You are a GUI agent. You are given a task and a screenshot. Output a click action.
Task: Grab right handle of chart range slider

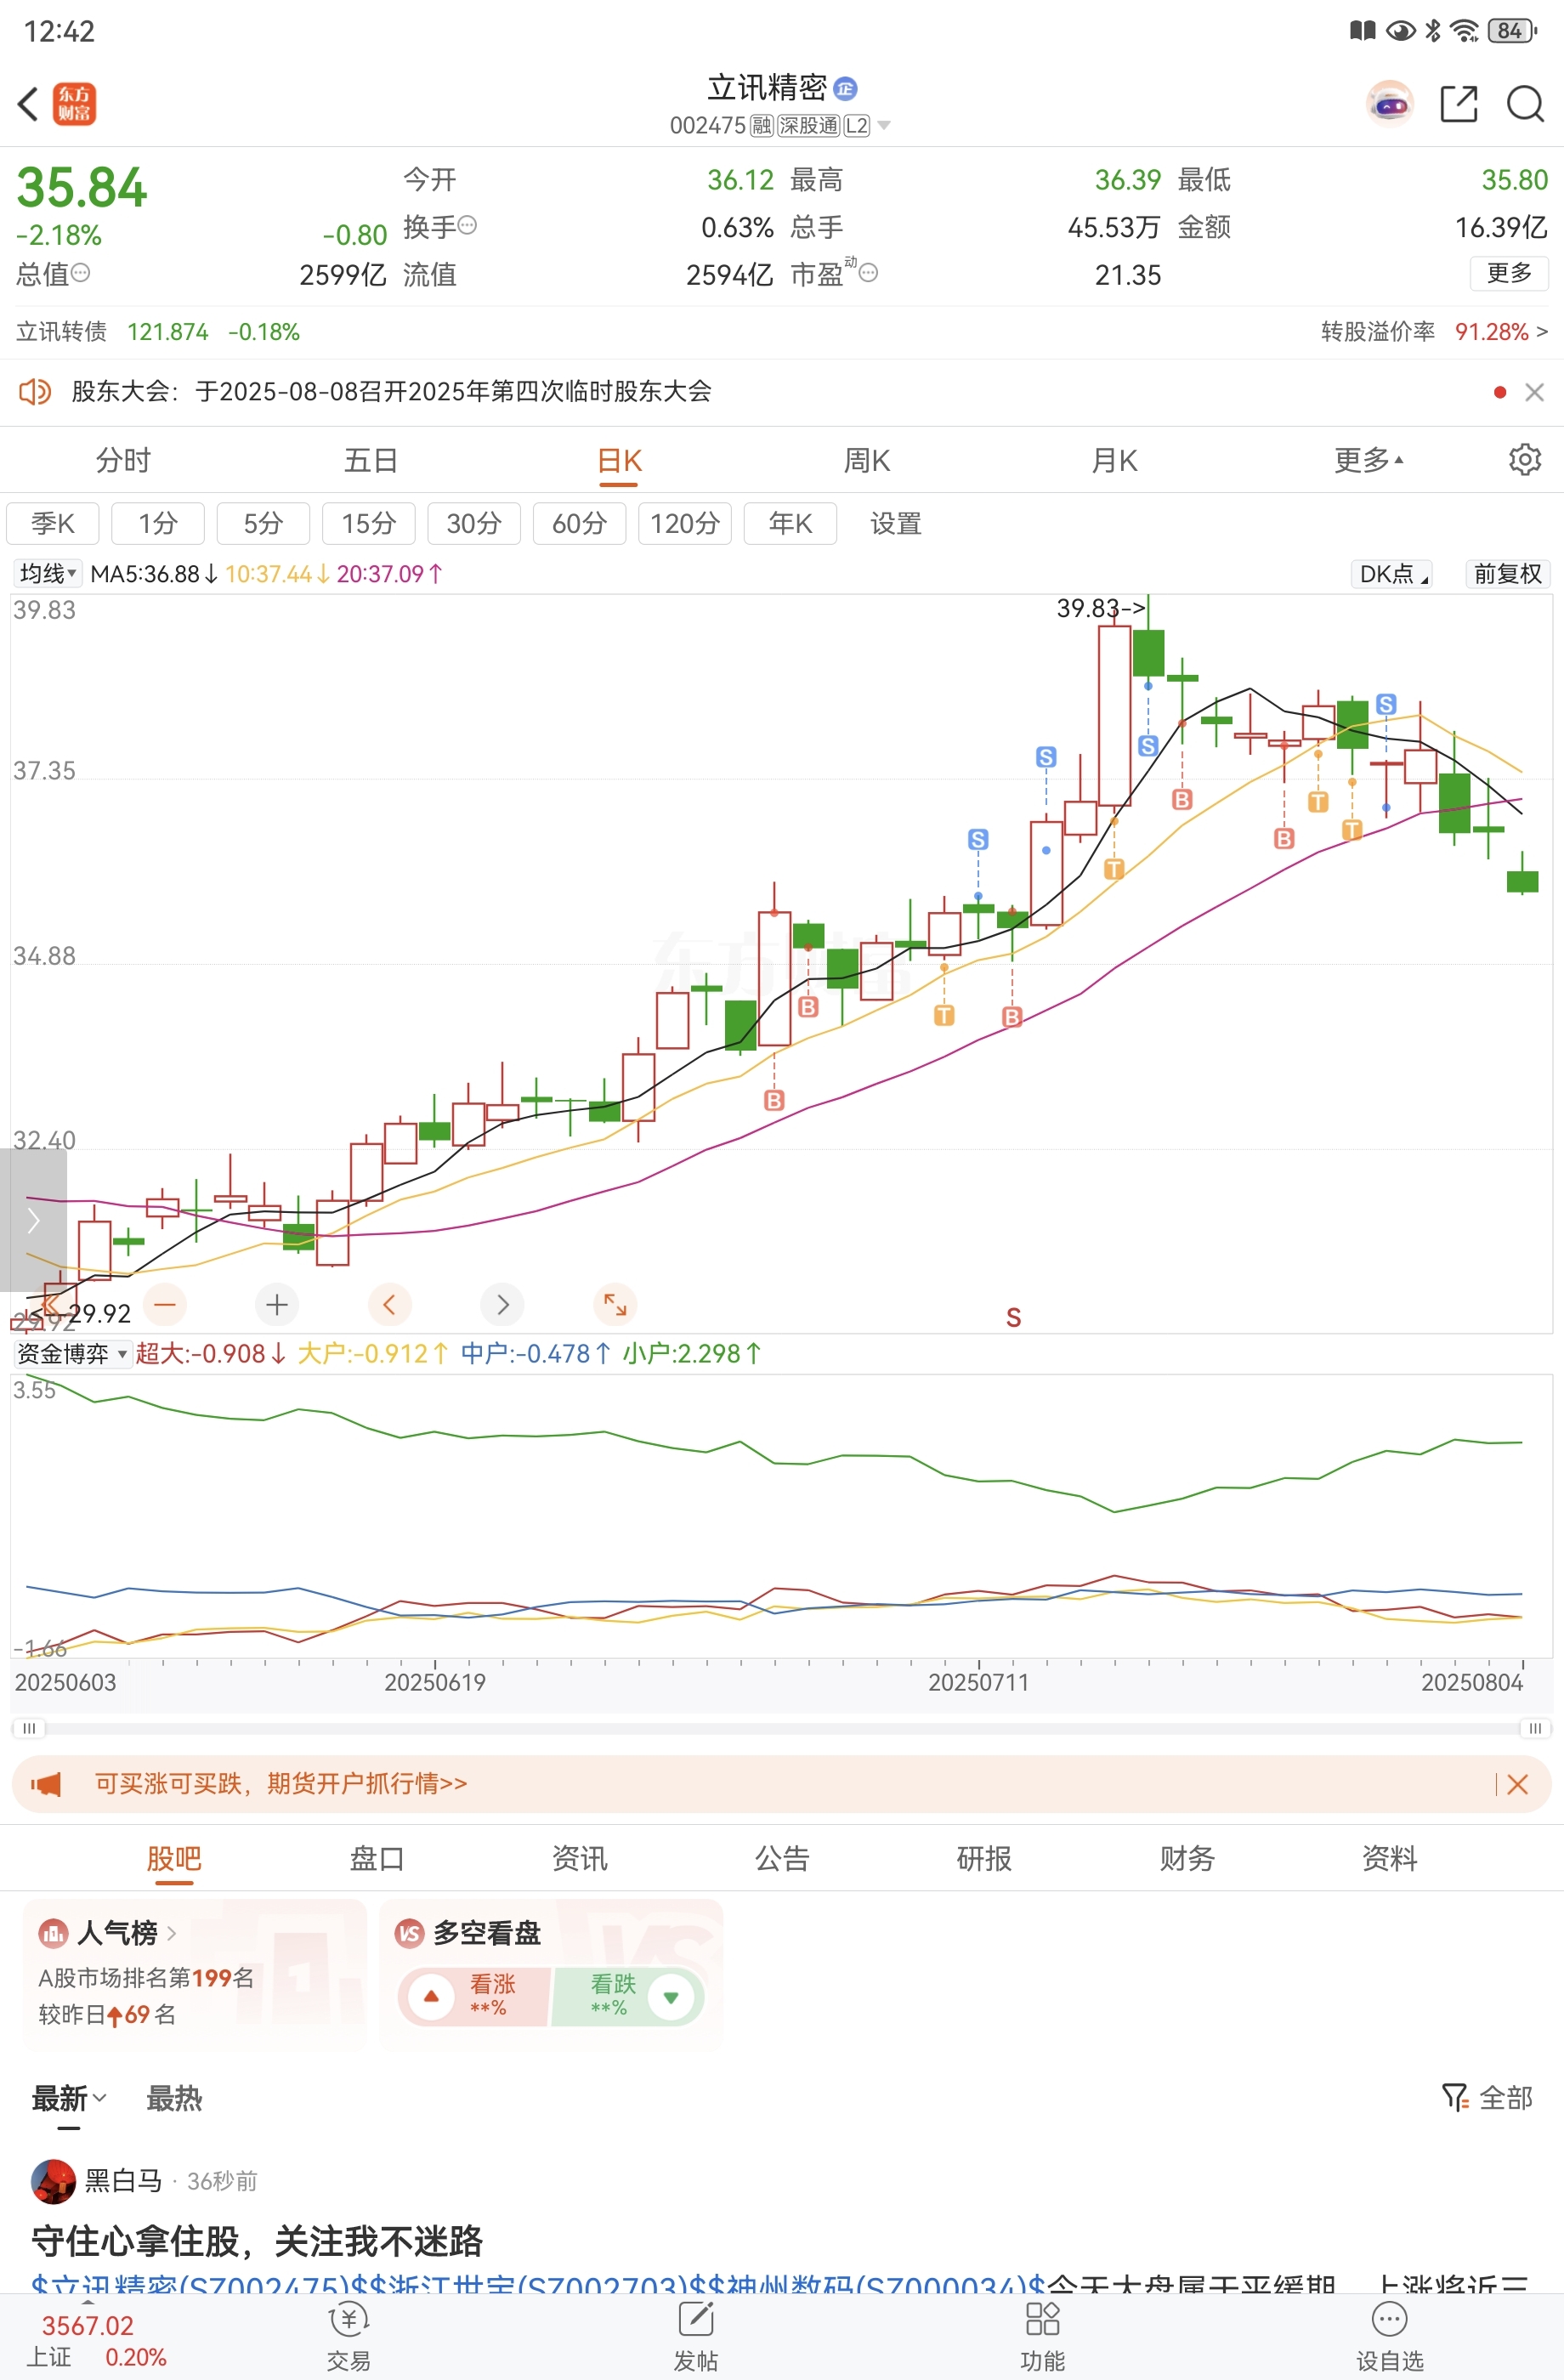1535,1728
